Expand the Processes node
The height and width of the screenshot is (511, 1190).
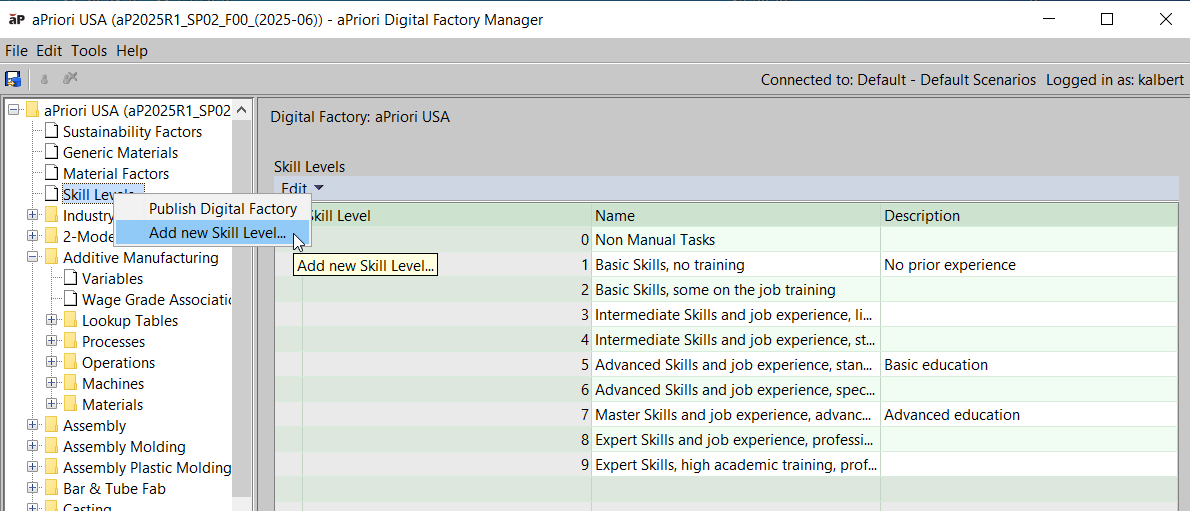point(52,342)
